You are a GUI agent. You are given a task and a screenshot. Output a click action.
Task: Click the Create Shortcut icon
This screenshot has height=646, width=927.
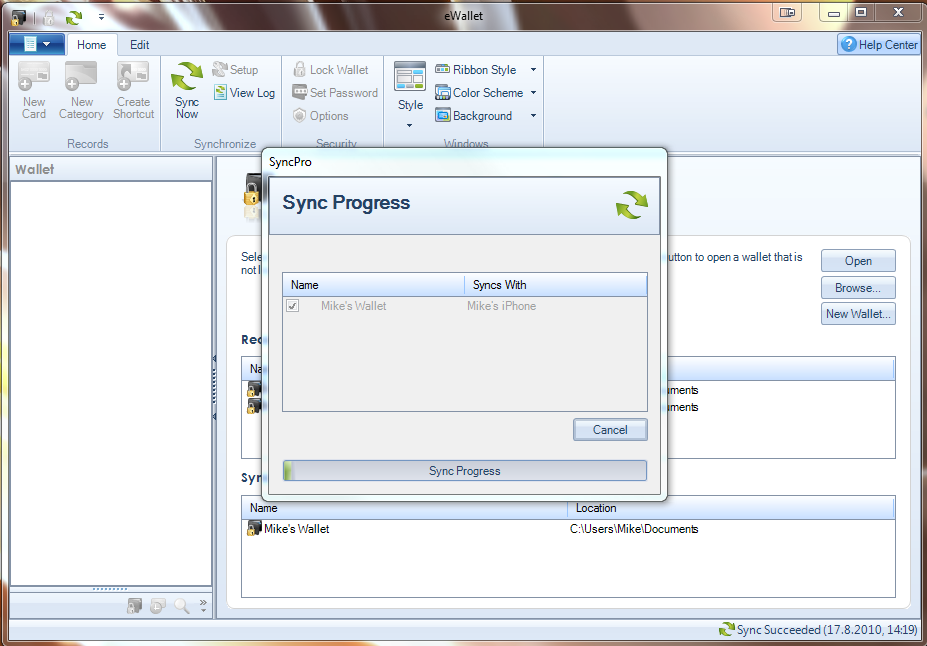click(133, 77)
